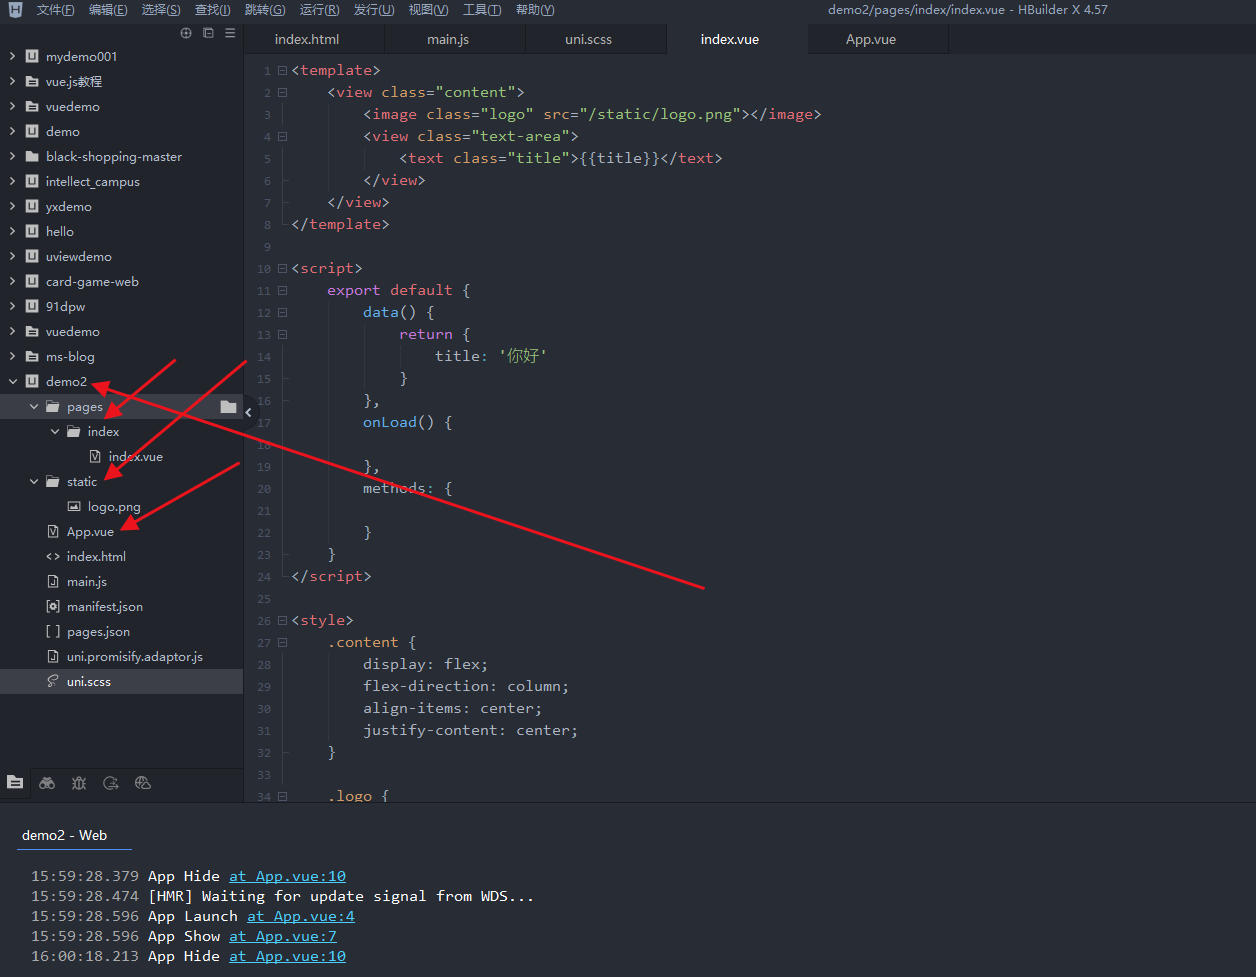The image size is (1256, 977).
Task: Open the 视图(V) menu
Action: (428, 10)
